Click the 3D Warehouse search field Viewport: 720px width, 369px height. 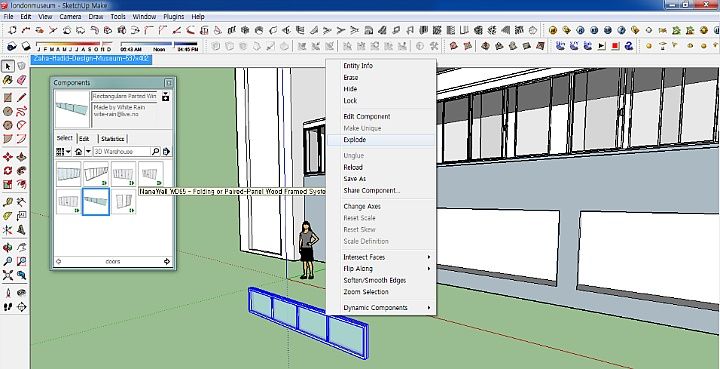121,151
